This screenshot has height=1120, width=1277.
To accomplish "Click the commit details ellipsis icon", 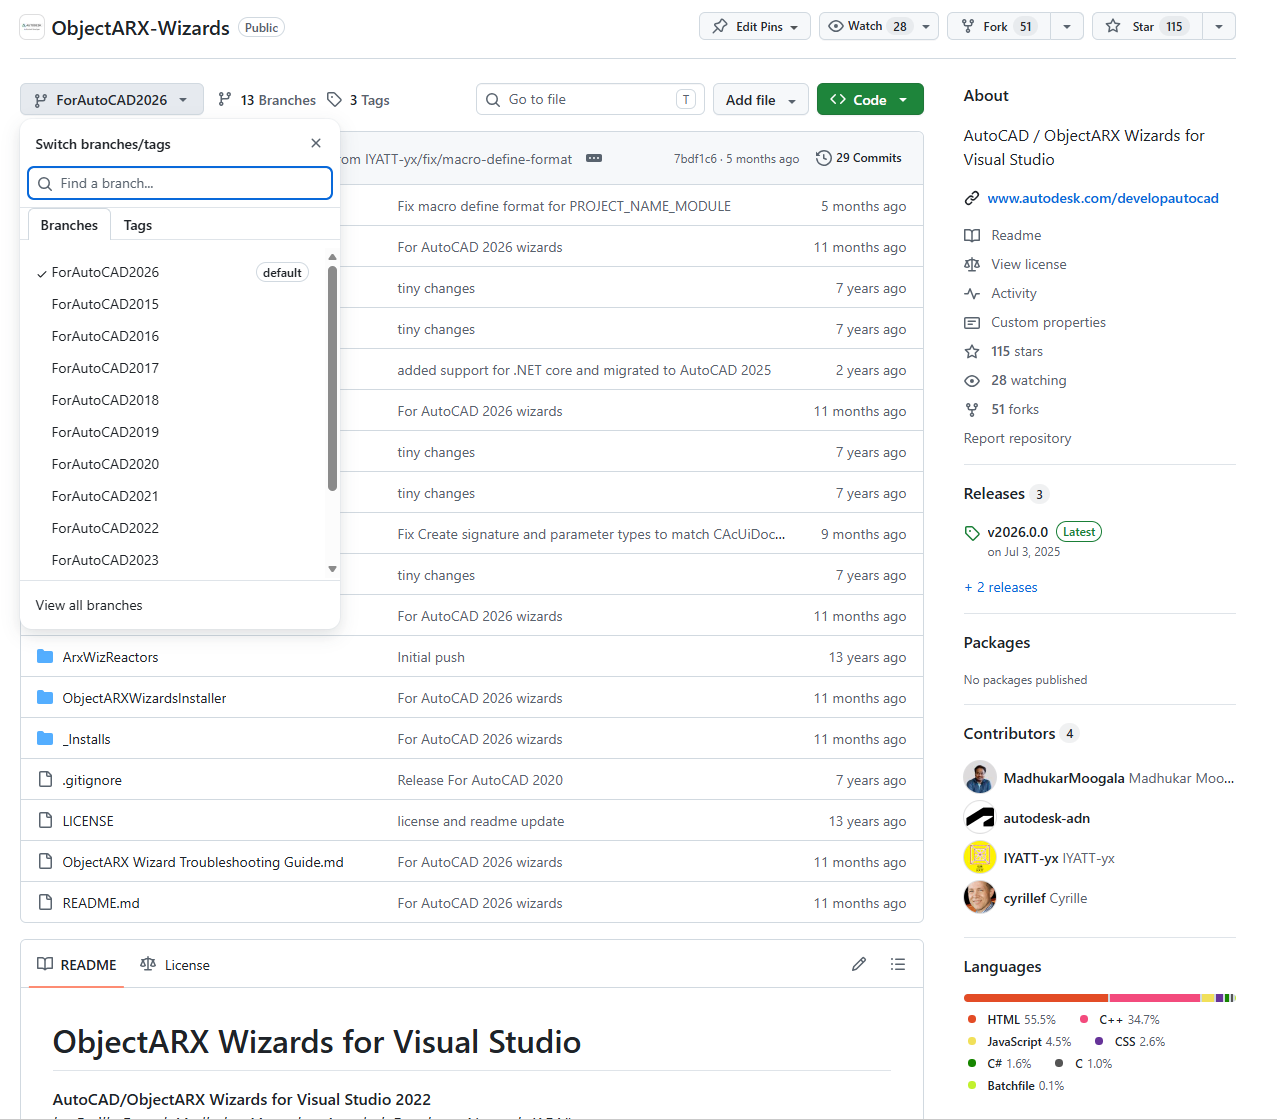I will click(594, 158).
